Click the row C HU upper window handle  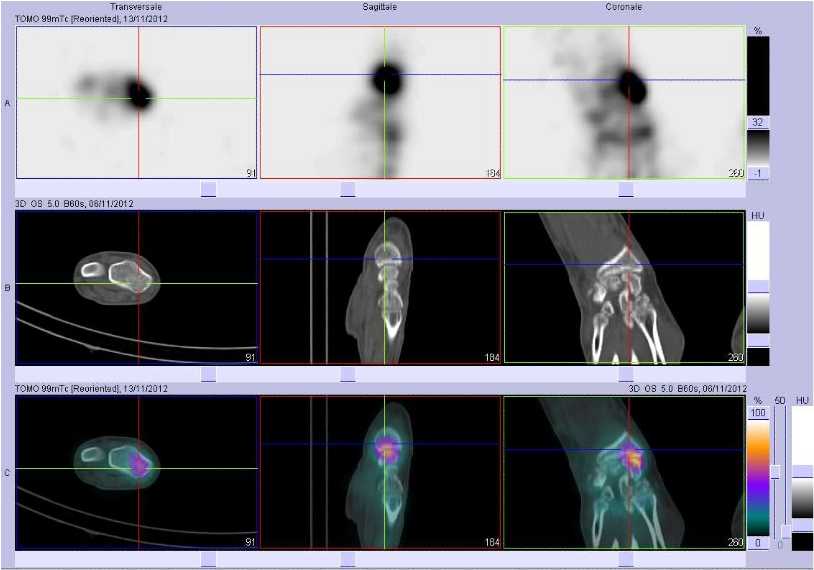[802, 471]
